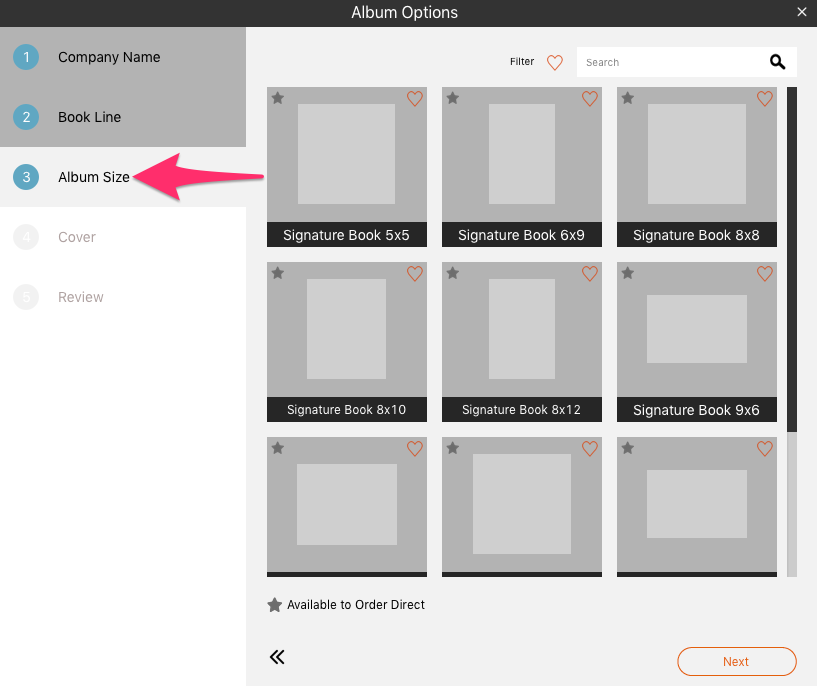Viewport: 817px width, 686px height.
Task: Close the Album Options dialog
Action: 801,12
